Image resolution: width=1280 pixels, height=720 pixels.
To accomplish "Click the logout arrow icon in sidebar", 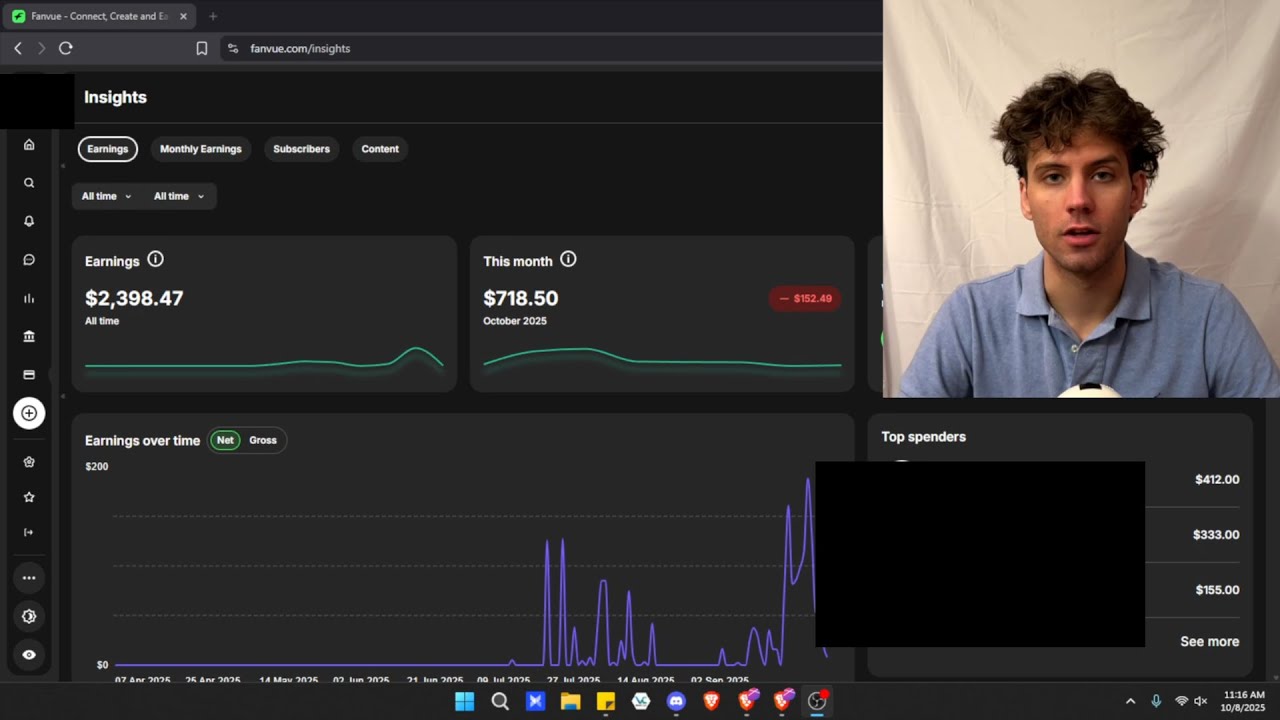I will 29,532.
